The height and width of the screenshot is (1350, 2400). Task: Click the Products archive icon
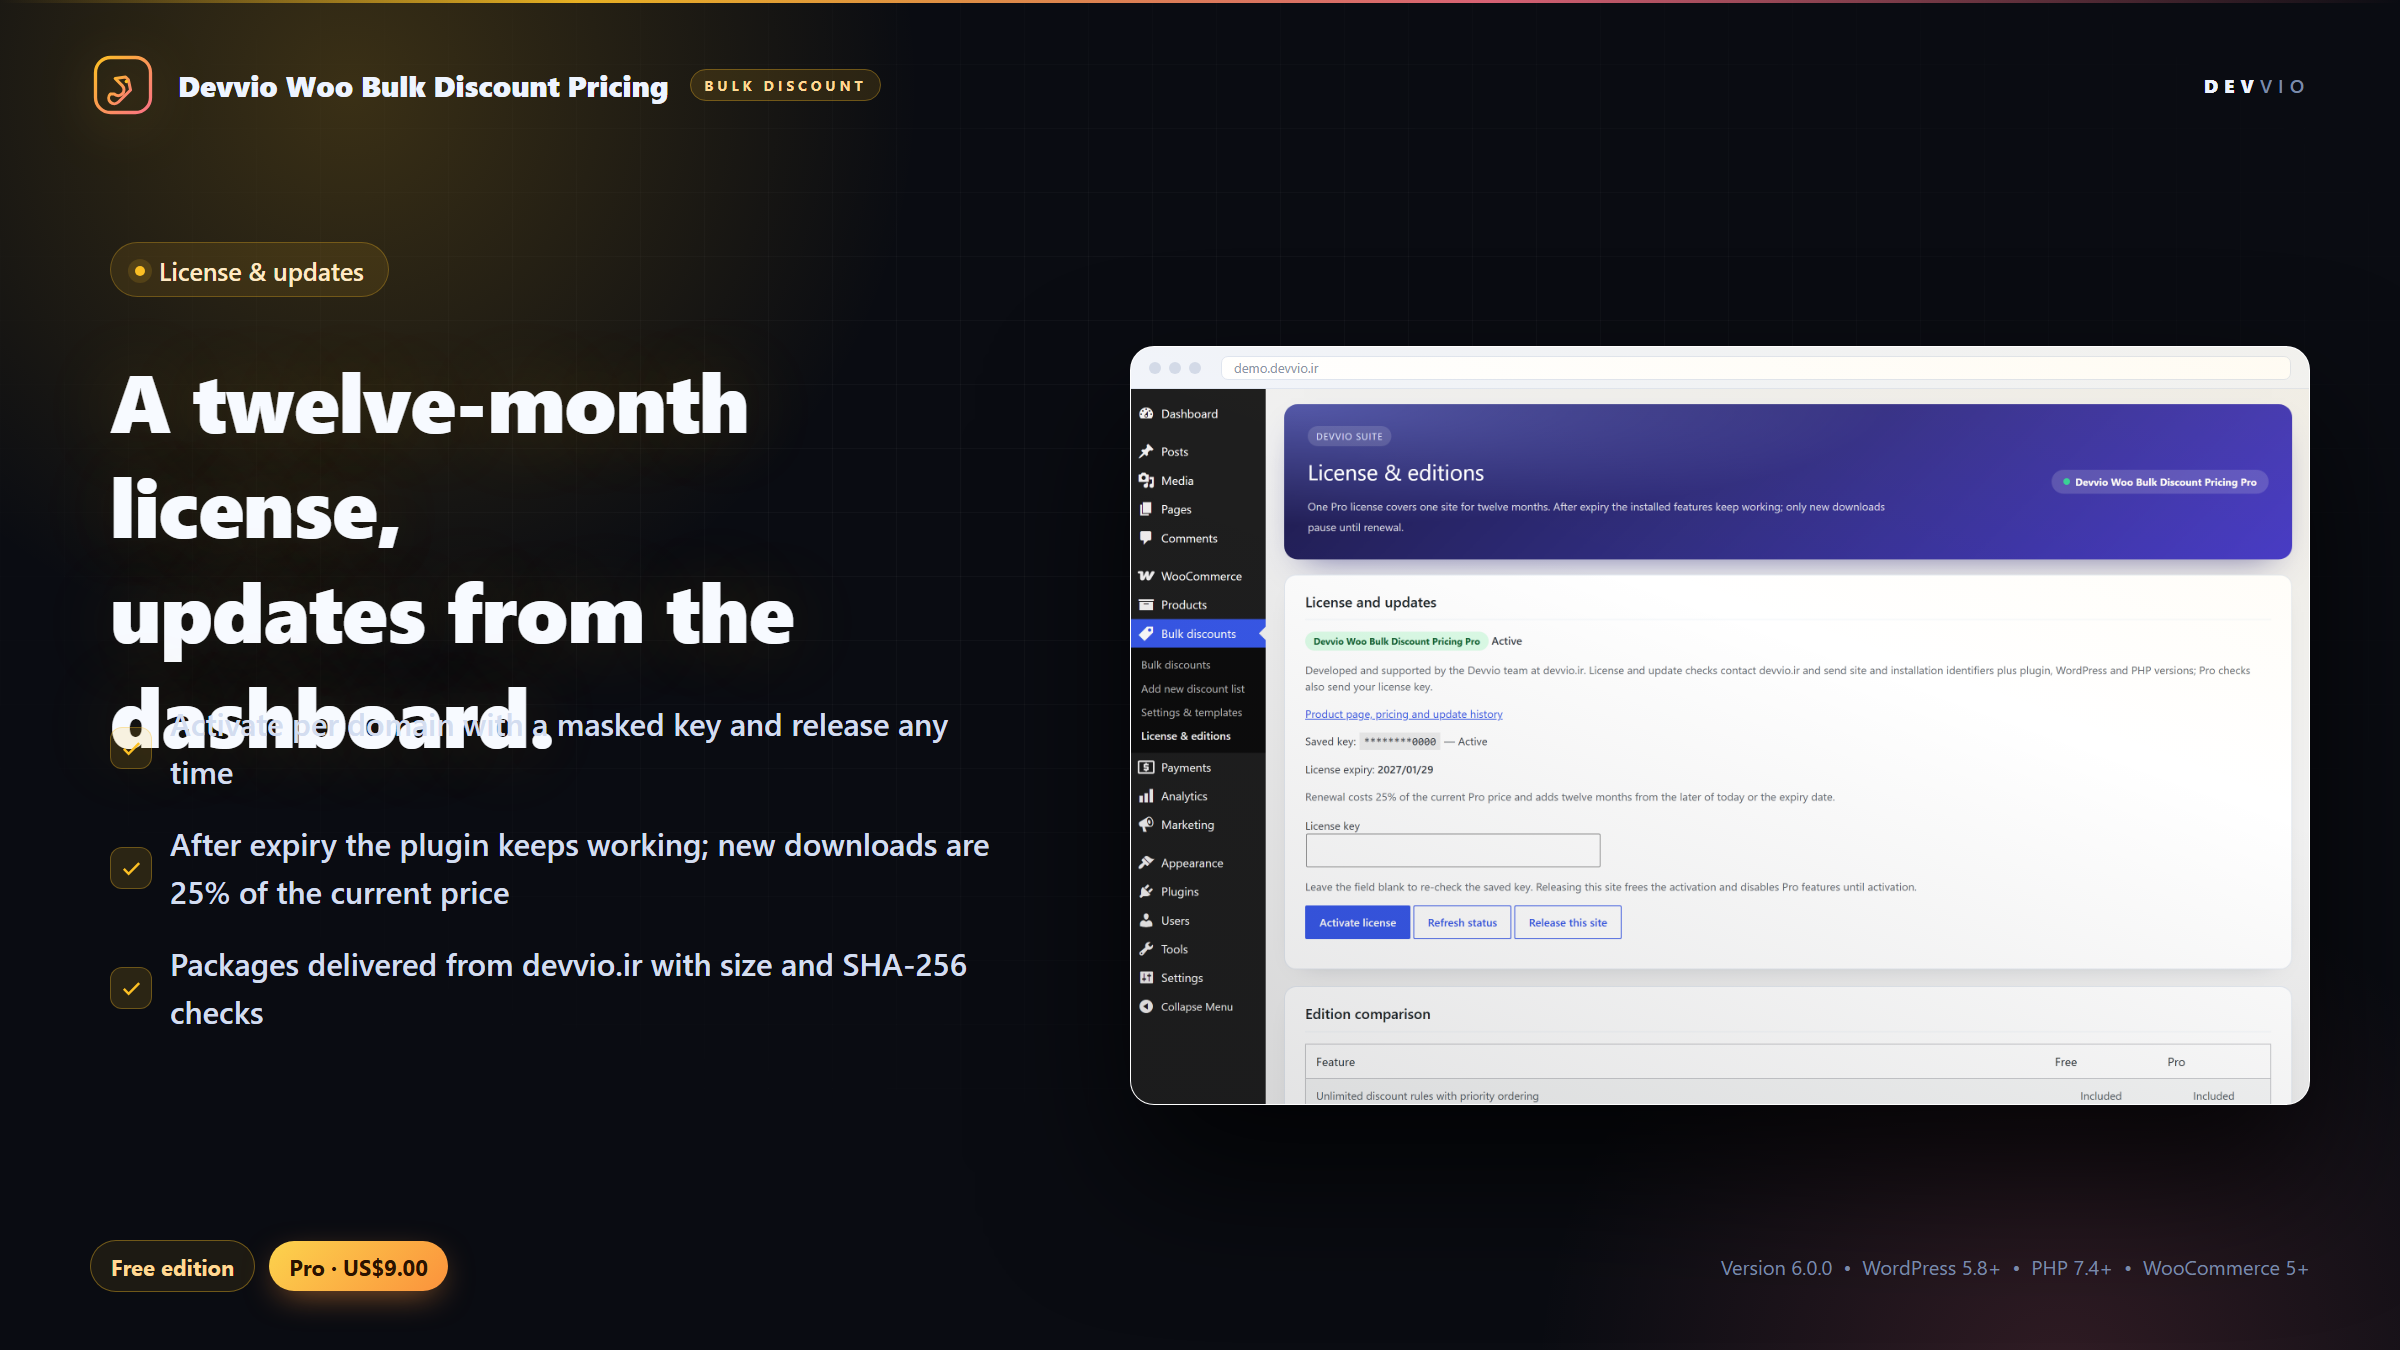point(1146,605)
